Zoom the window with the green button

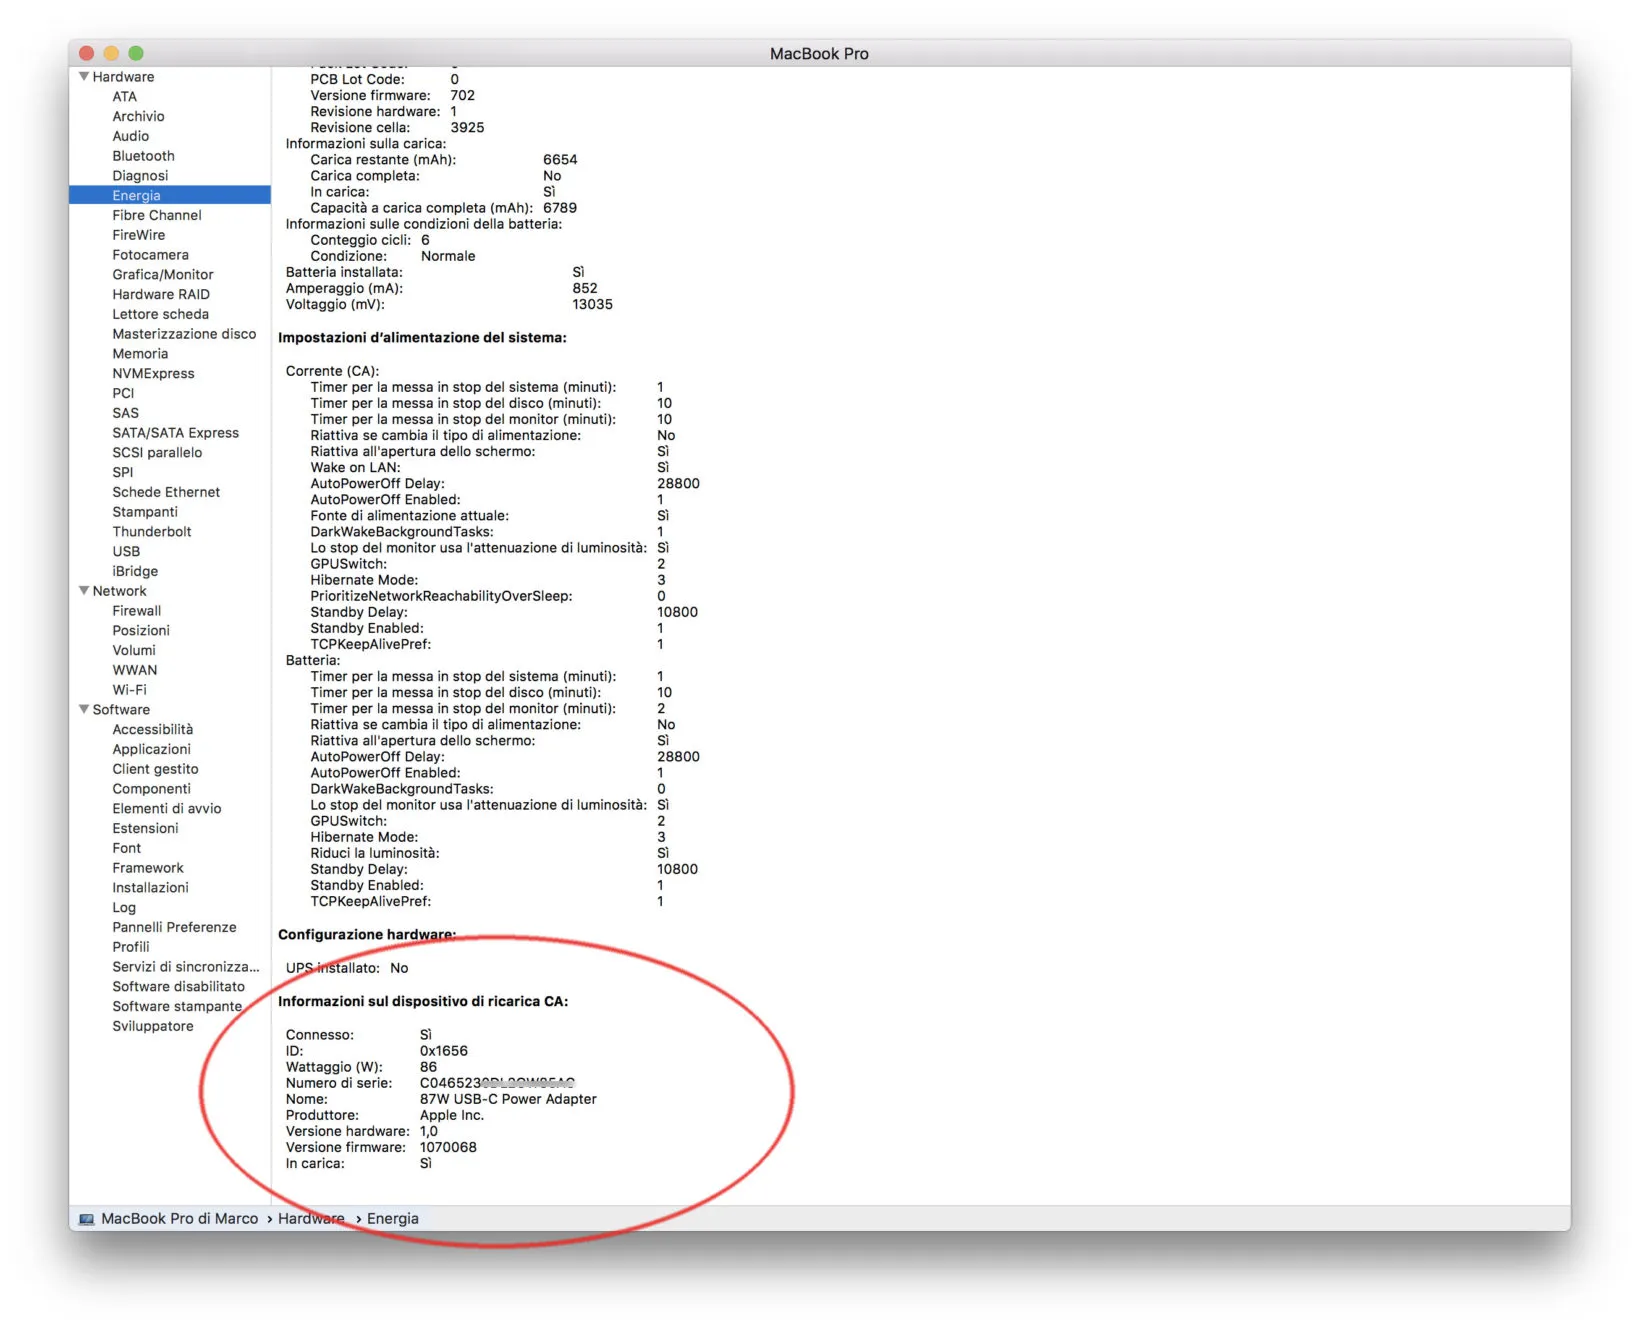[x=136, y=53]
